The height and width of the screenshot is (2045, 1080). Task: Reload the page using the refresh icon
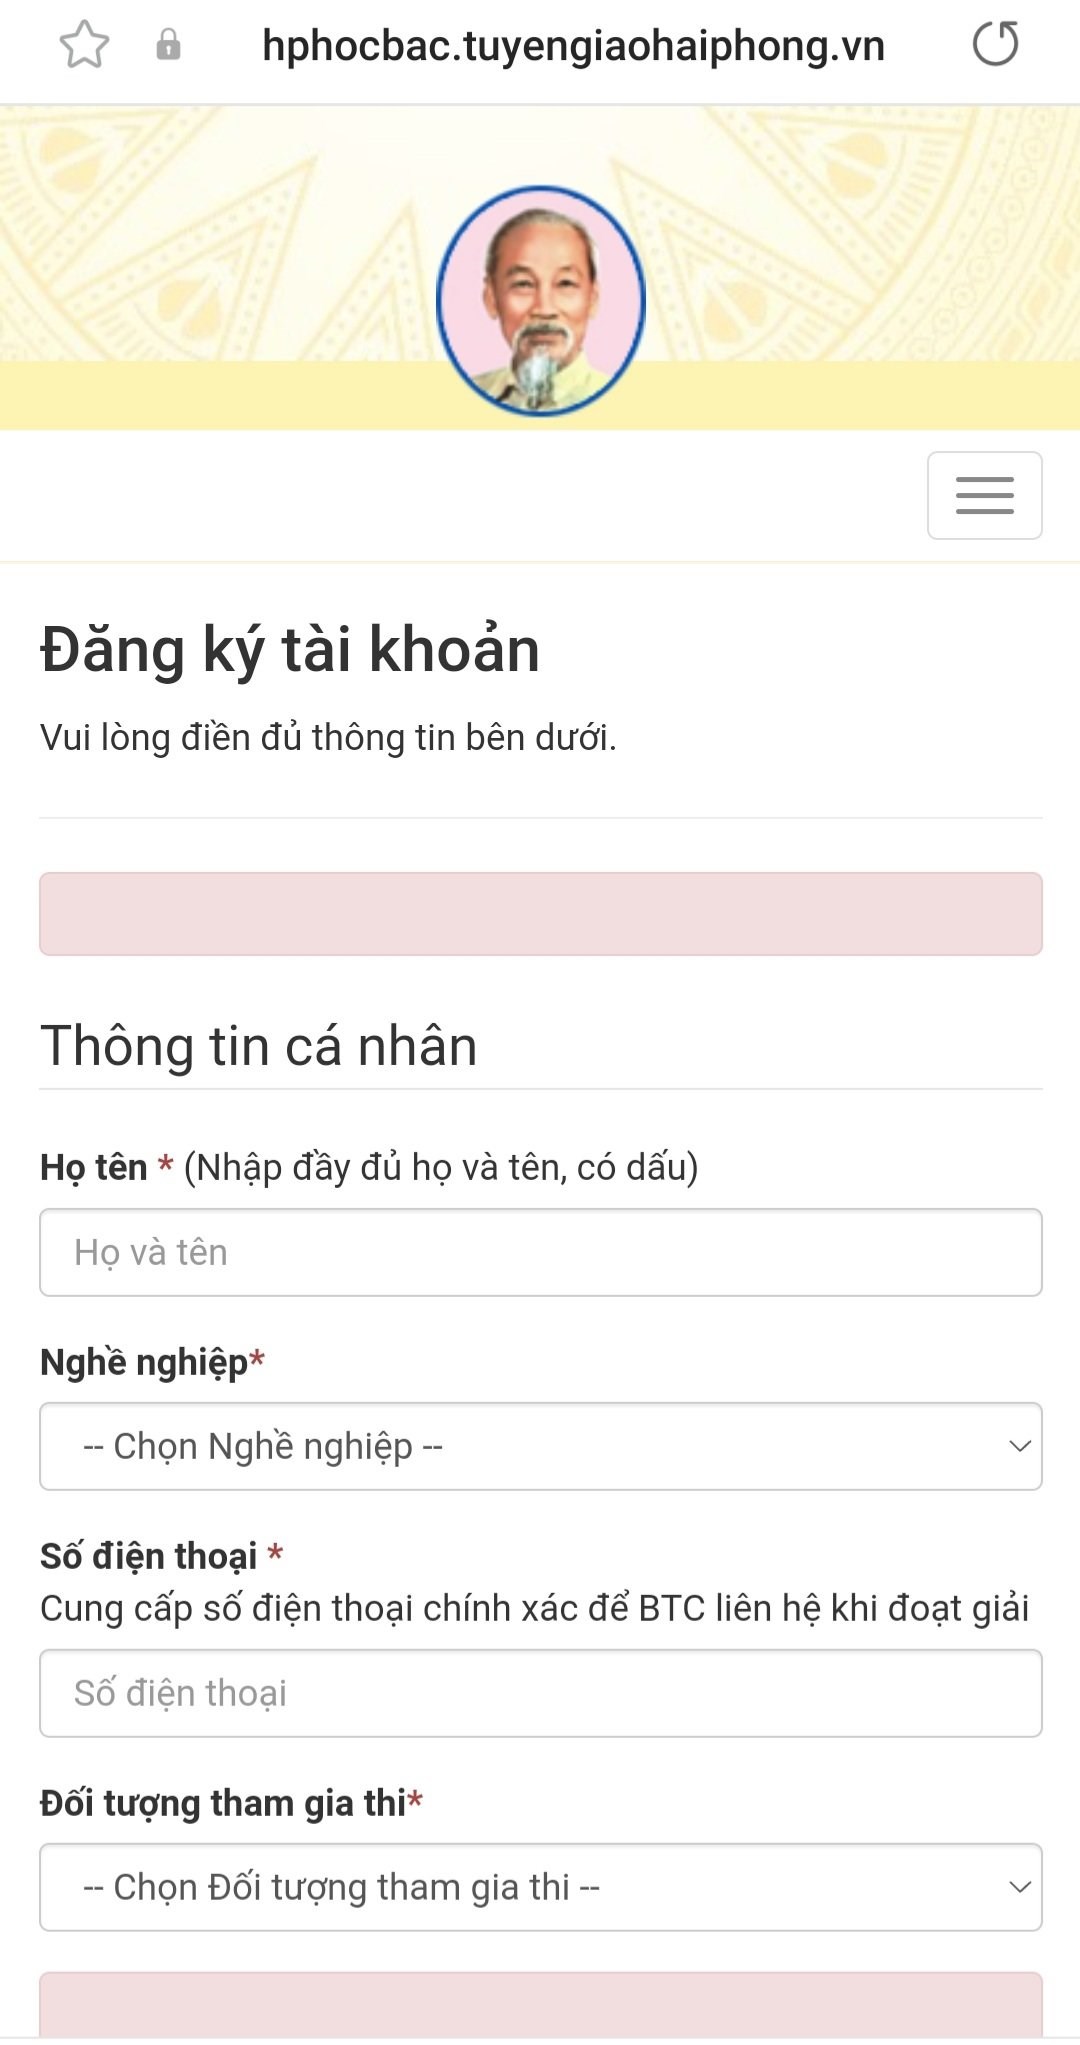click(995, 44)
